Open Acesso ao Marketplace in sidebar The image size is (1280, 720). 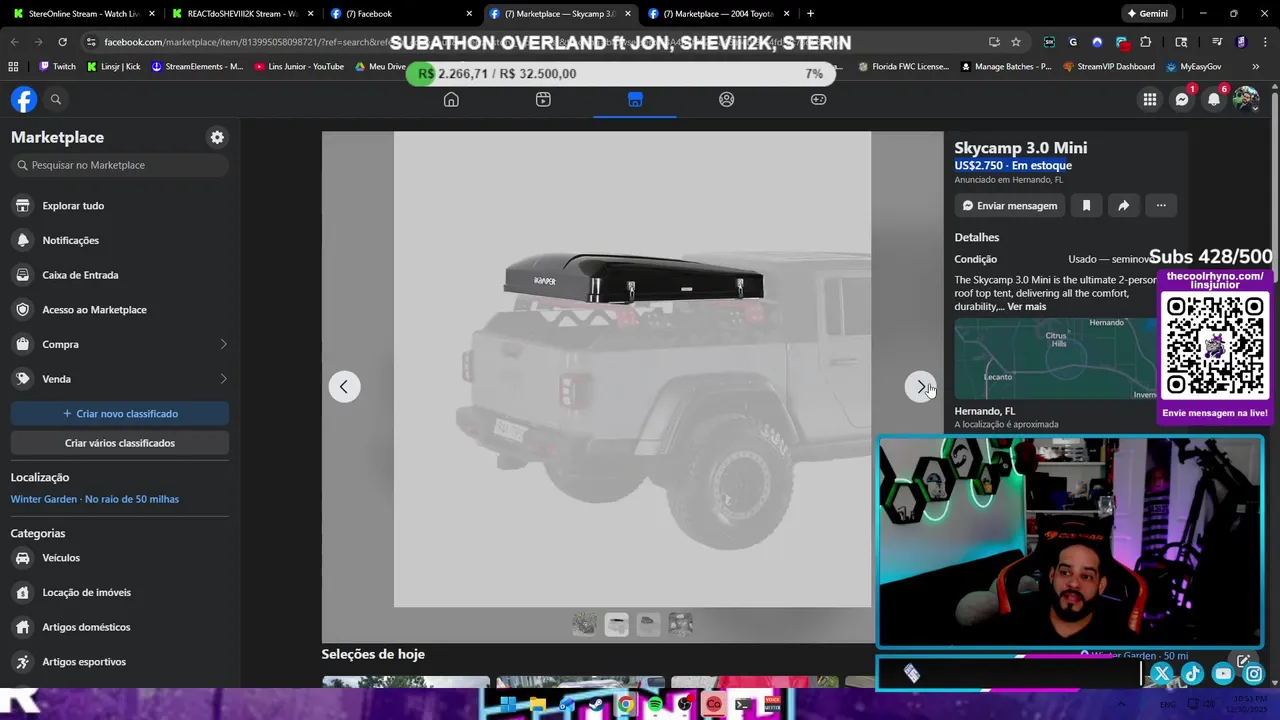click(119, 309)
